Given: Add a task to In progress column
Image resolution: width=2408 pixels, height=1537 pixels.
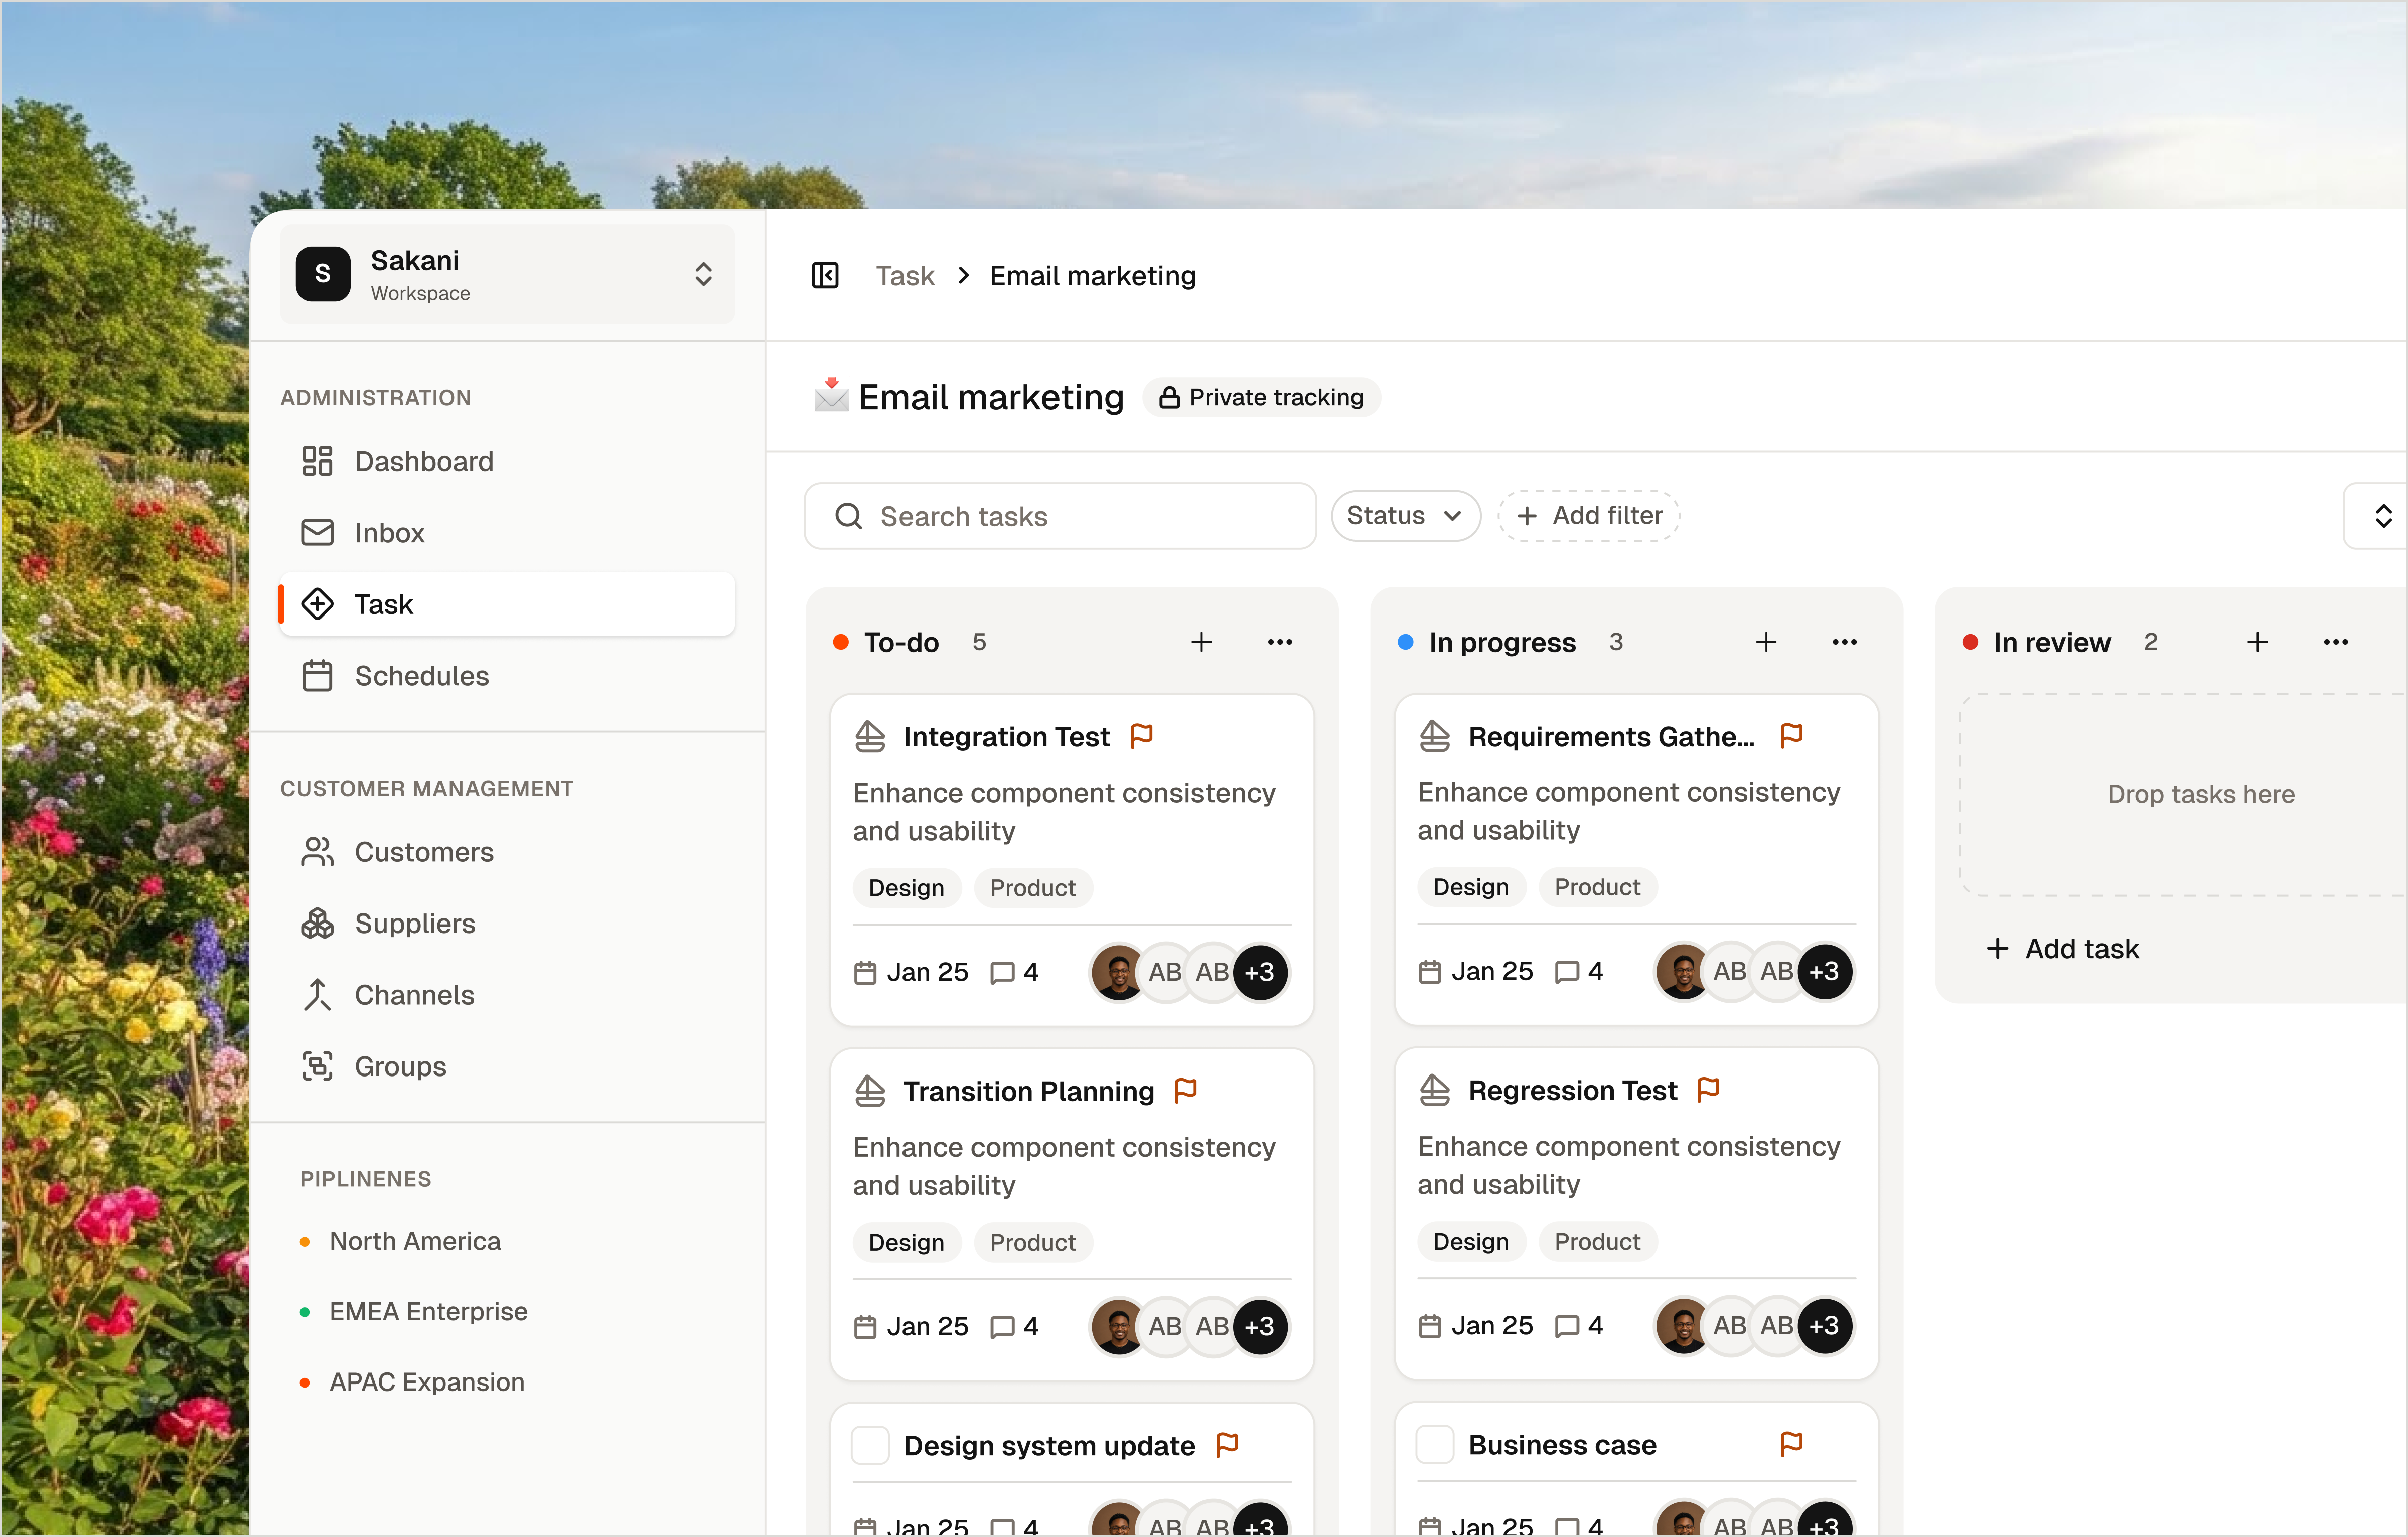Looking at the screenshot, I should 1766,642.
